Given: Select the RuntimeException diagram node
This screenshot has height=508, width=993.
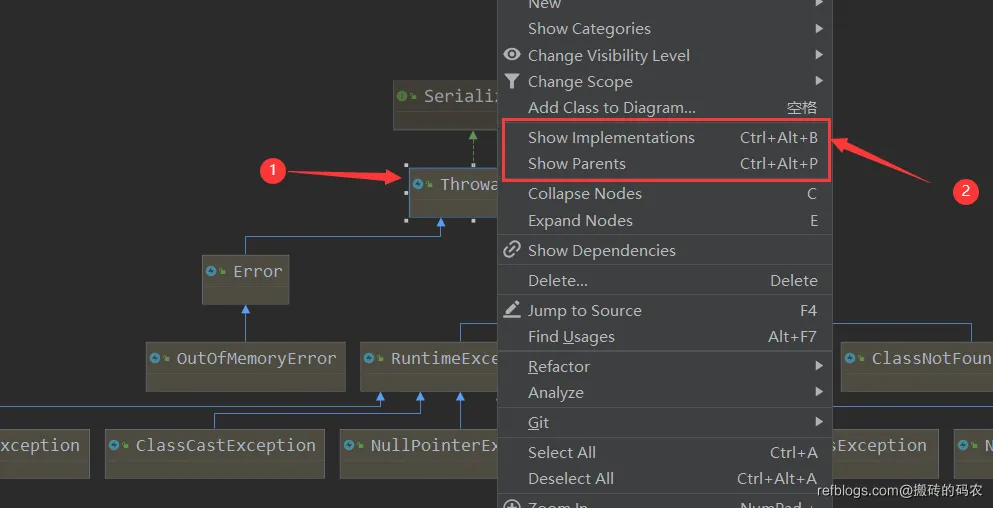Looking at the screenshot, I should click(432, 359).
